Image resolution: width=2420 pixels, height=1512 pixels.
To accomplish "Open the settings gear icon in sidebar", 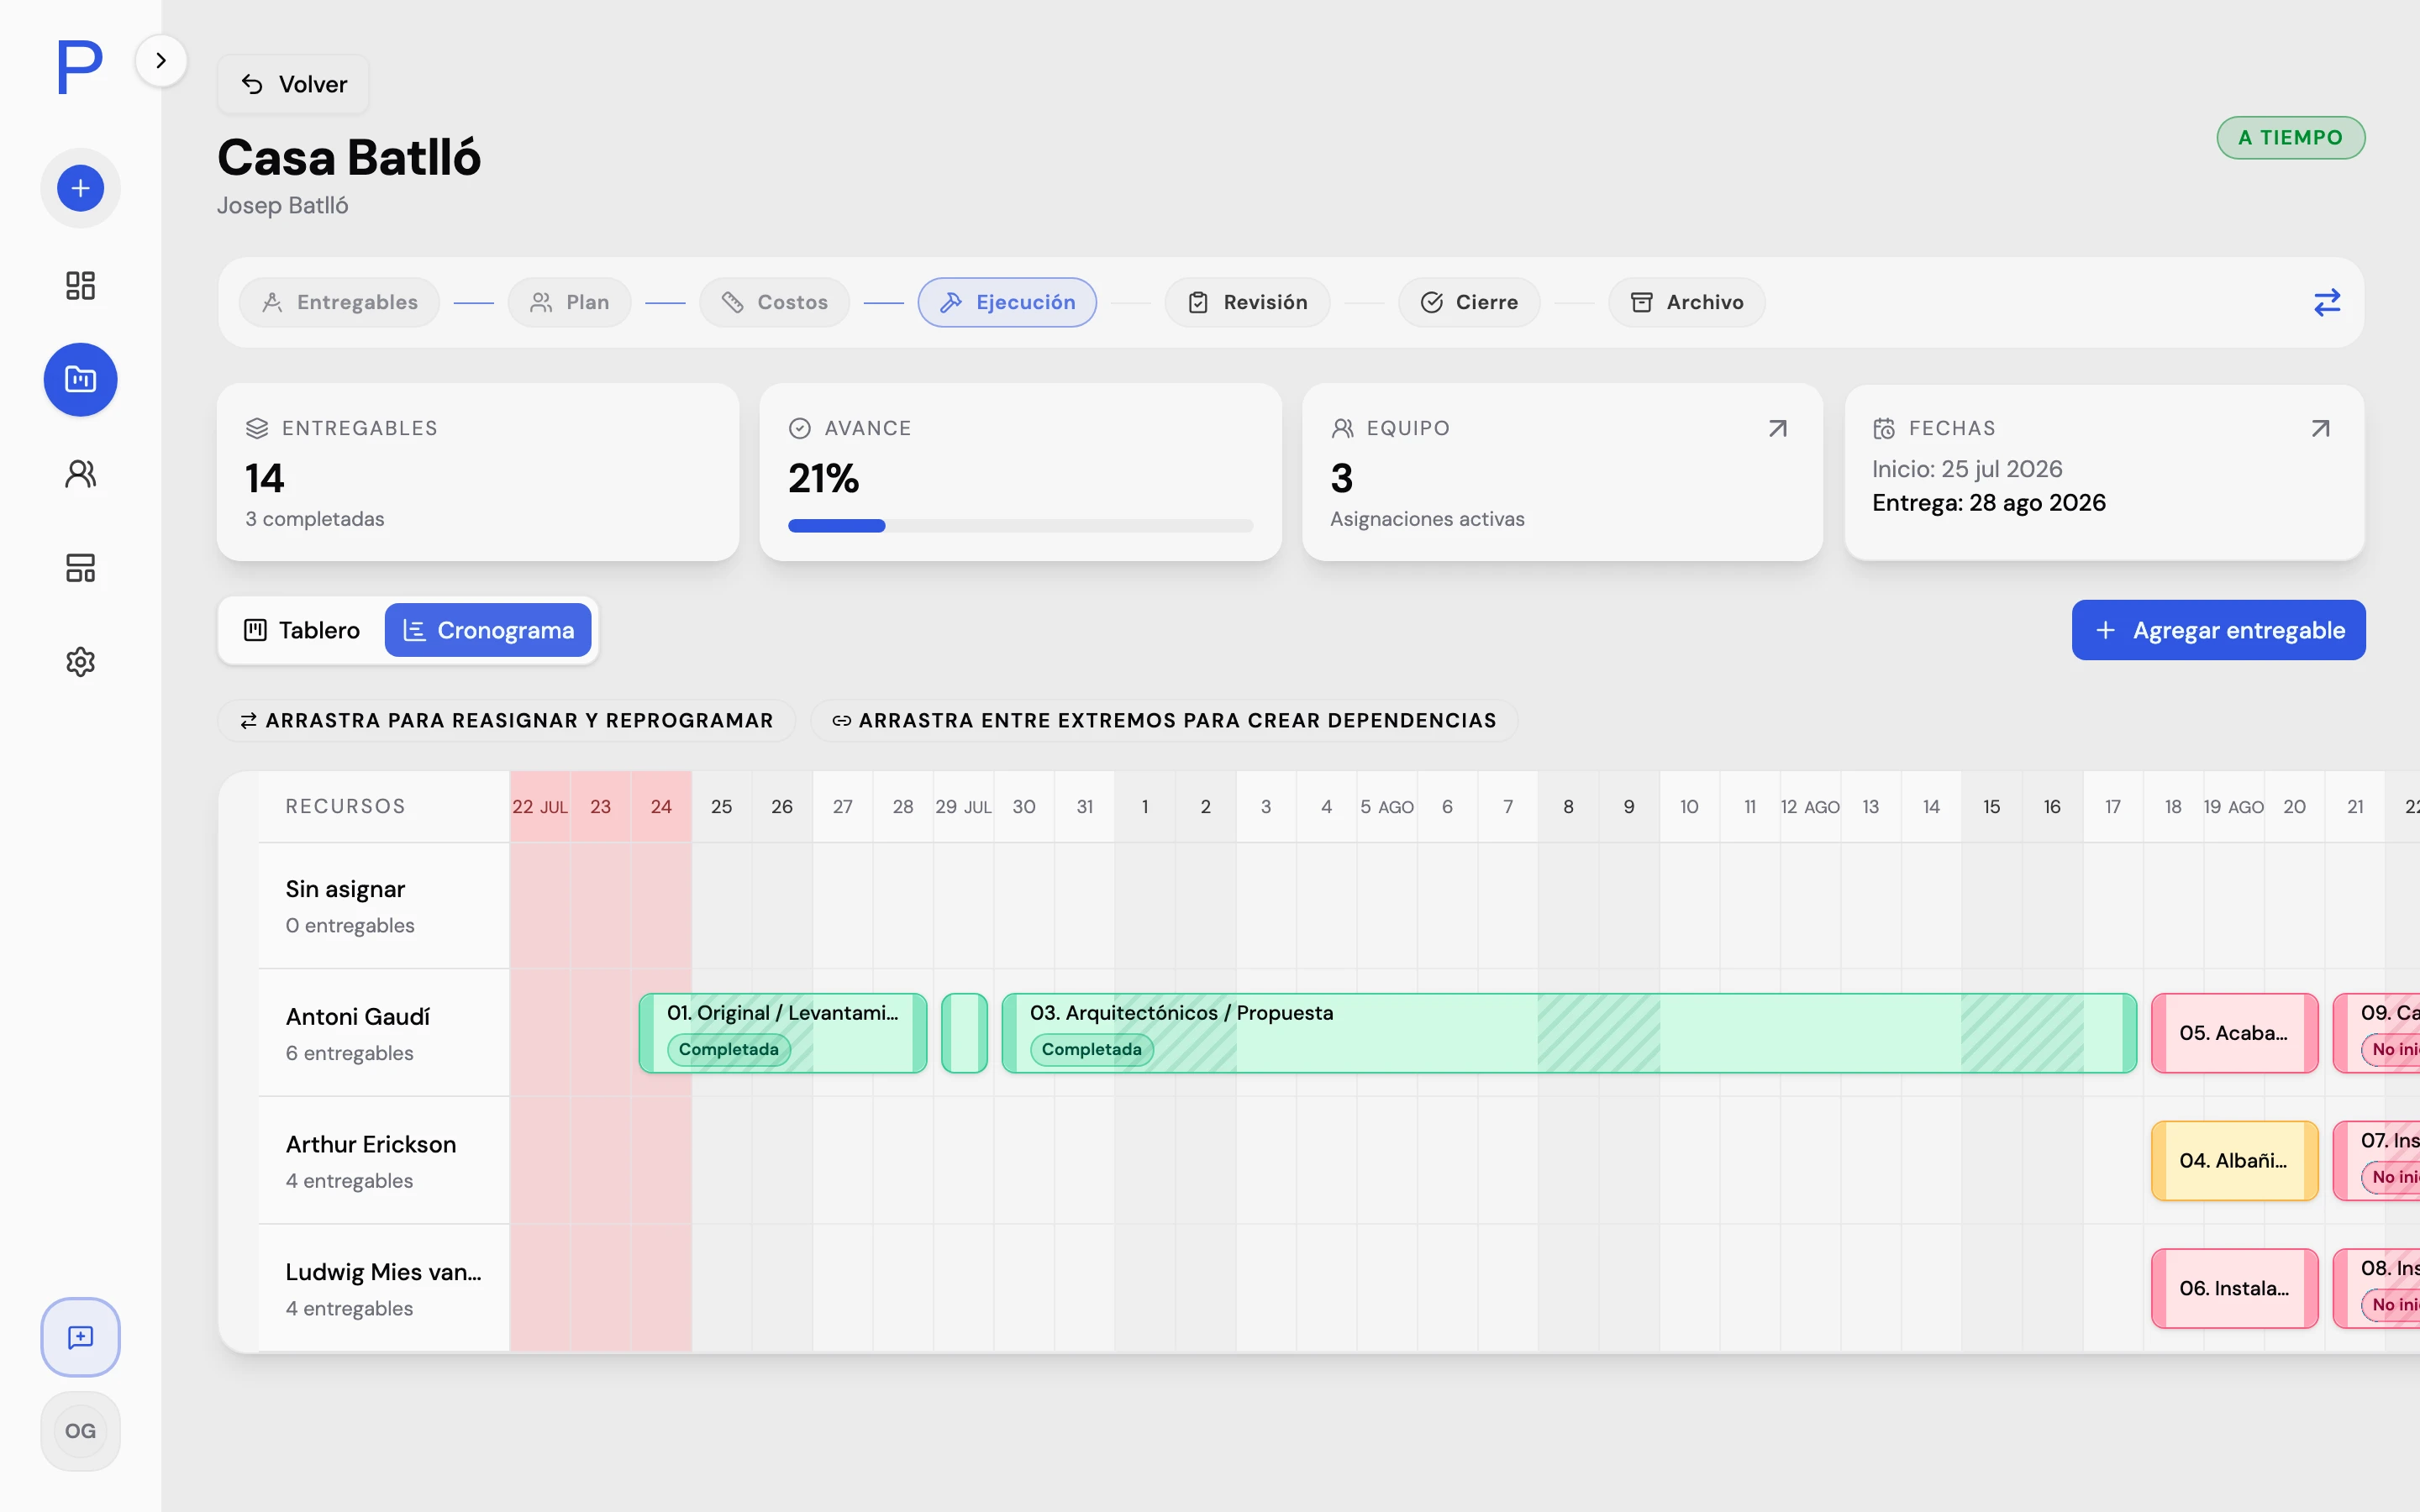I will tap(80, 661).
